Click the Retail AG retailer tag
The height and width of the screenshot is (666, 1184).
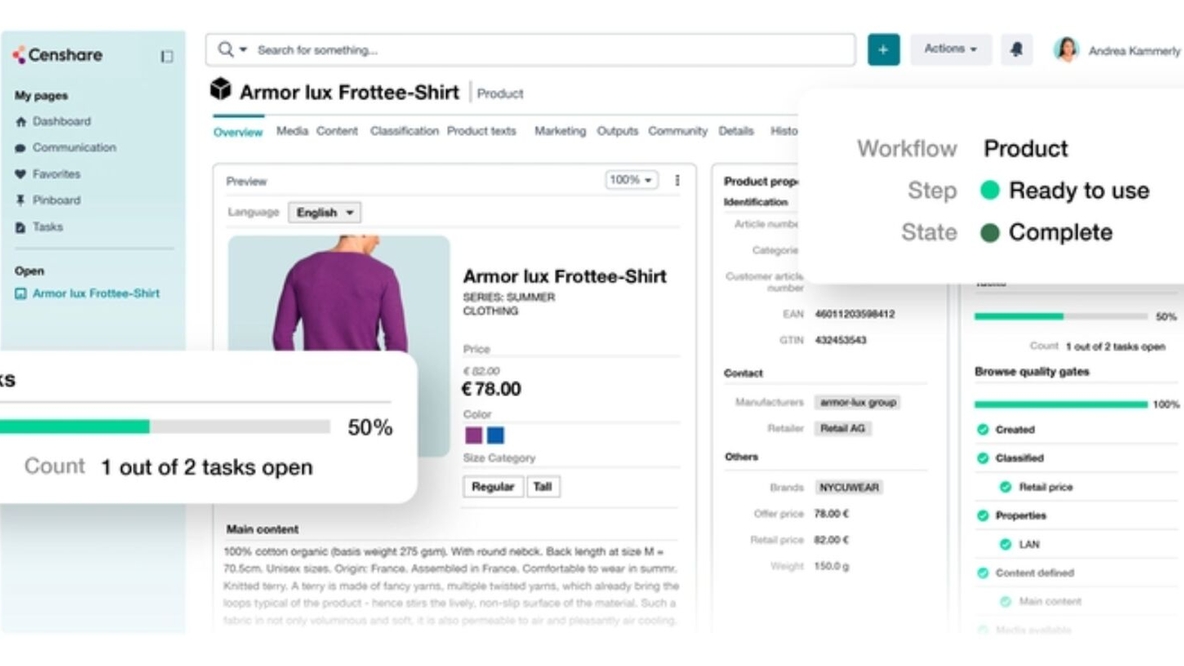[843, 429]
